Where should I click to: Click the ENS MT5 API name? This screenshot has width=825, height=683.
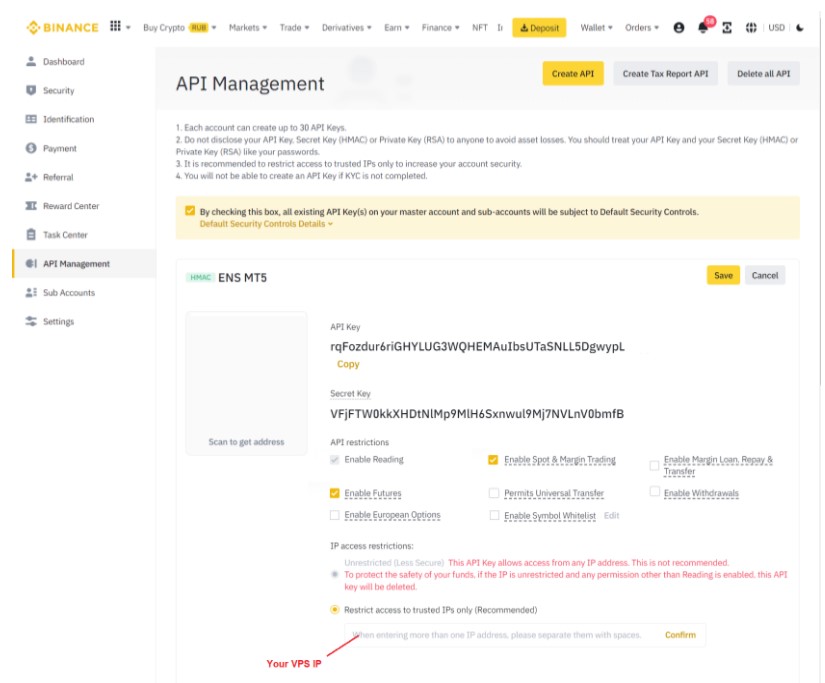tap(243, 278)
